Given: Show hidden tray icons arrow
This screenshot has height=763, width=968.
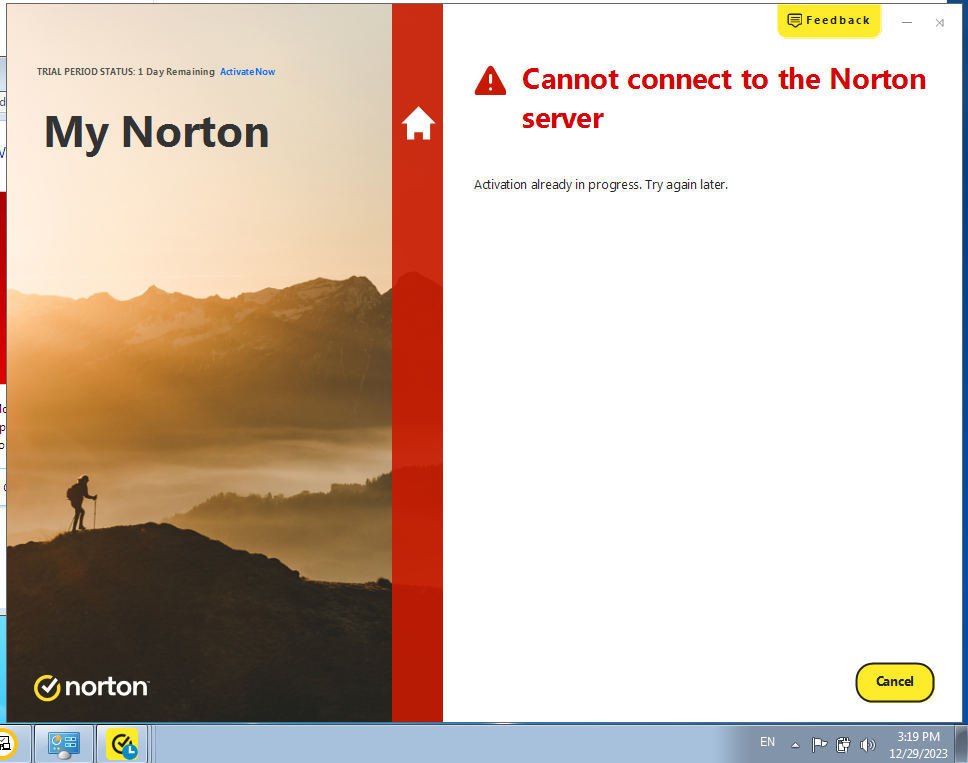Looking at the screenshot, I should (795, 745).
